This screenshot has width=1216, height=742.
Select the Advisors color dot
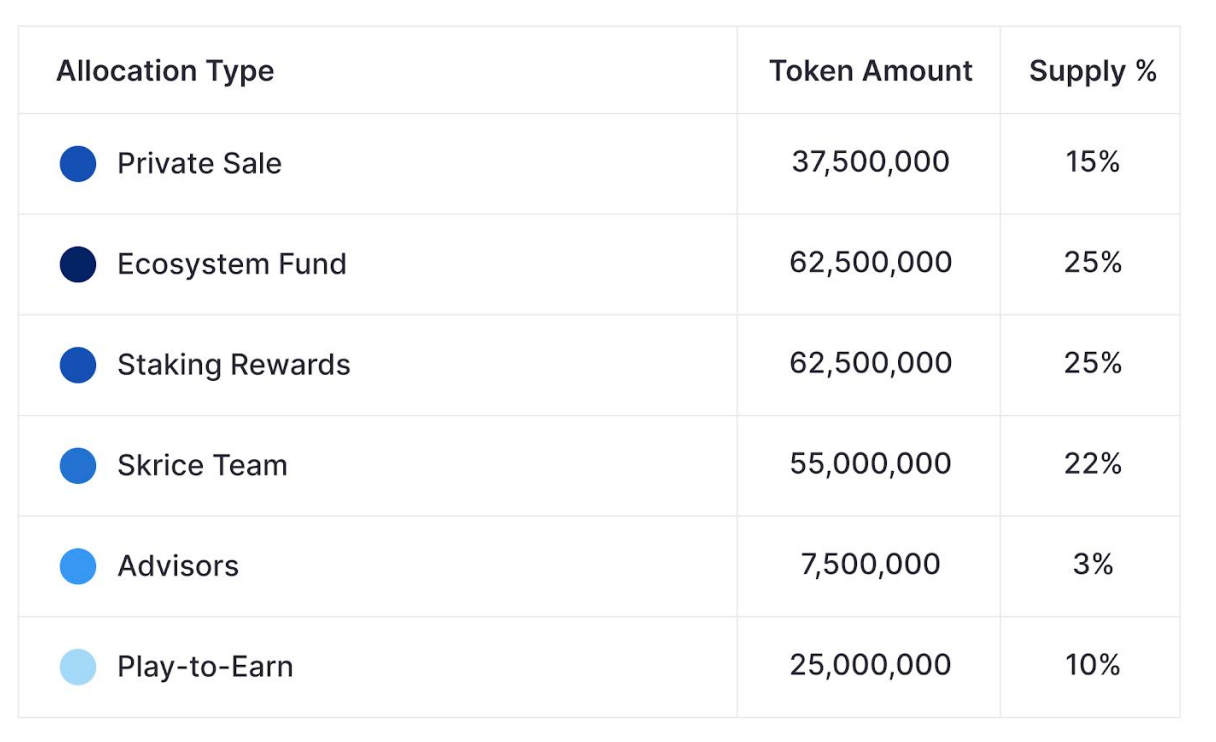[x=78, y=566]
